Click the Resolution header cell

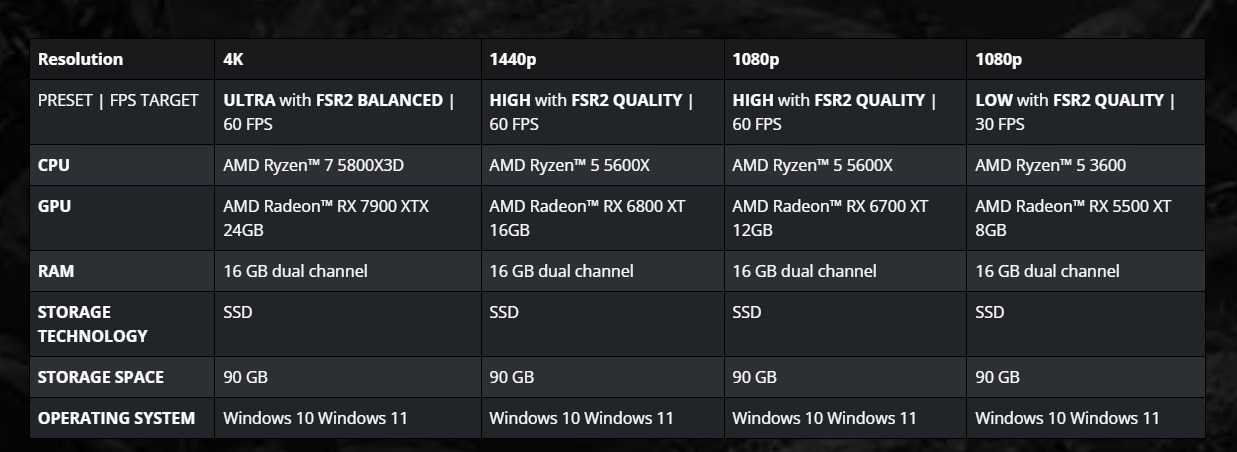81,59
